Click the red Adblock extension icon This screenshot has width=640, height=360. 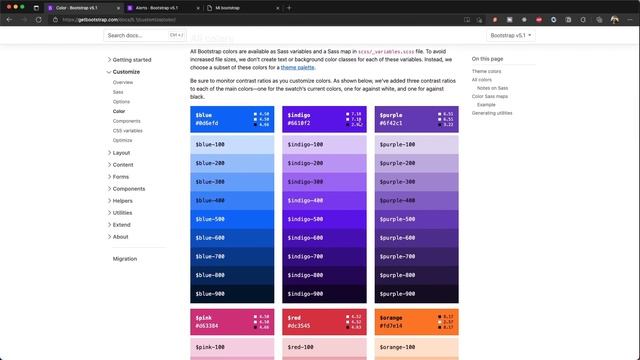pos(539,20)
